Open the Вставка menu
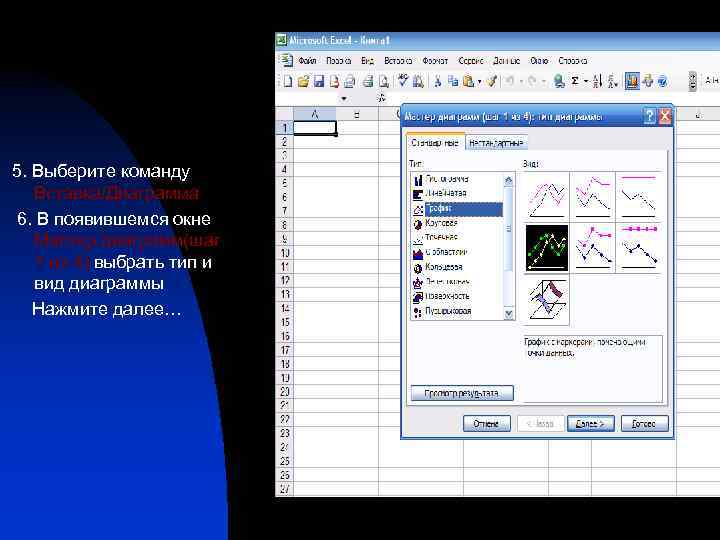The height and width of the screenshot is (540, 720). tap(398, 61)
